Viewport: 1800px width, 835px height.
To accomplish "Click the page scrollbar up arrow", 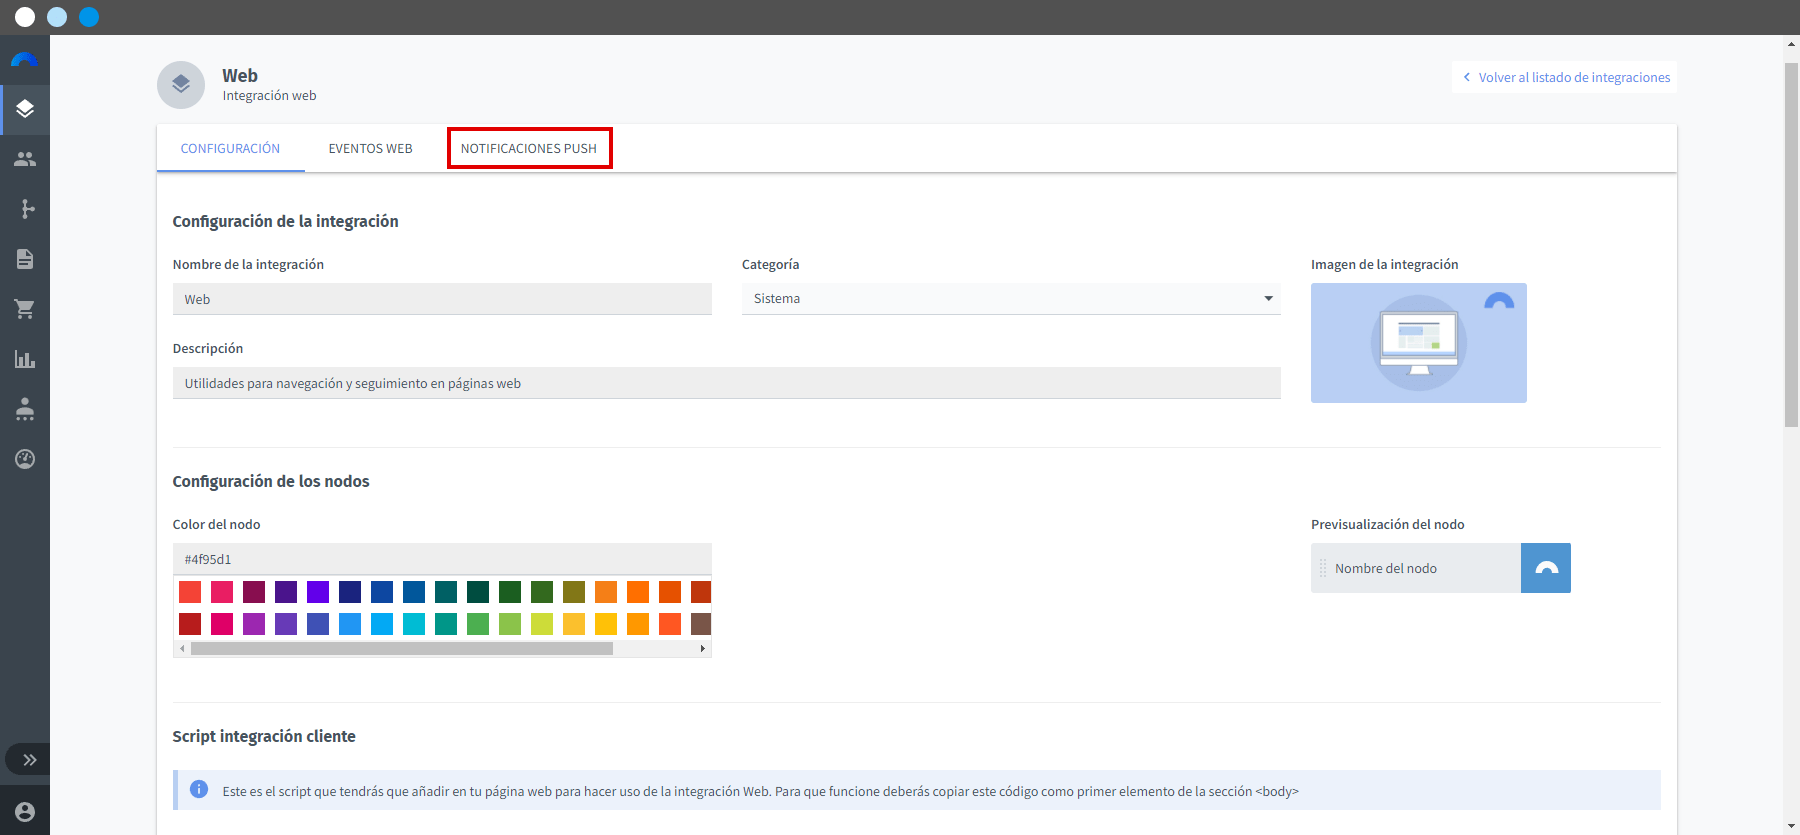I will (x=1792, y=44).
